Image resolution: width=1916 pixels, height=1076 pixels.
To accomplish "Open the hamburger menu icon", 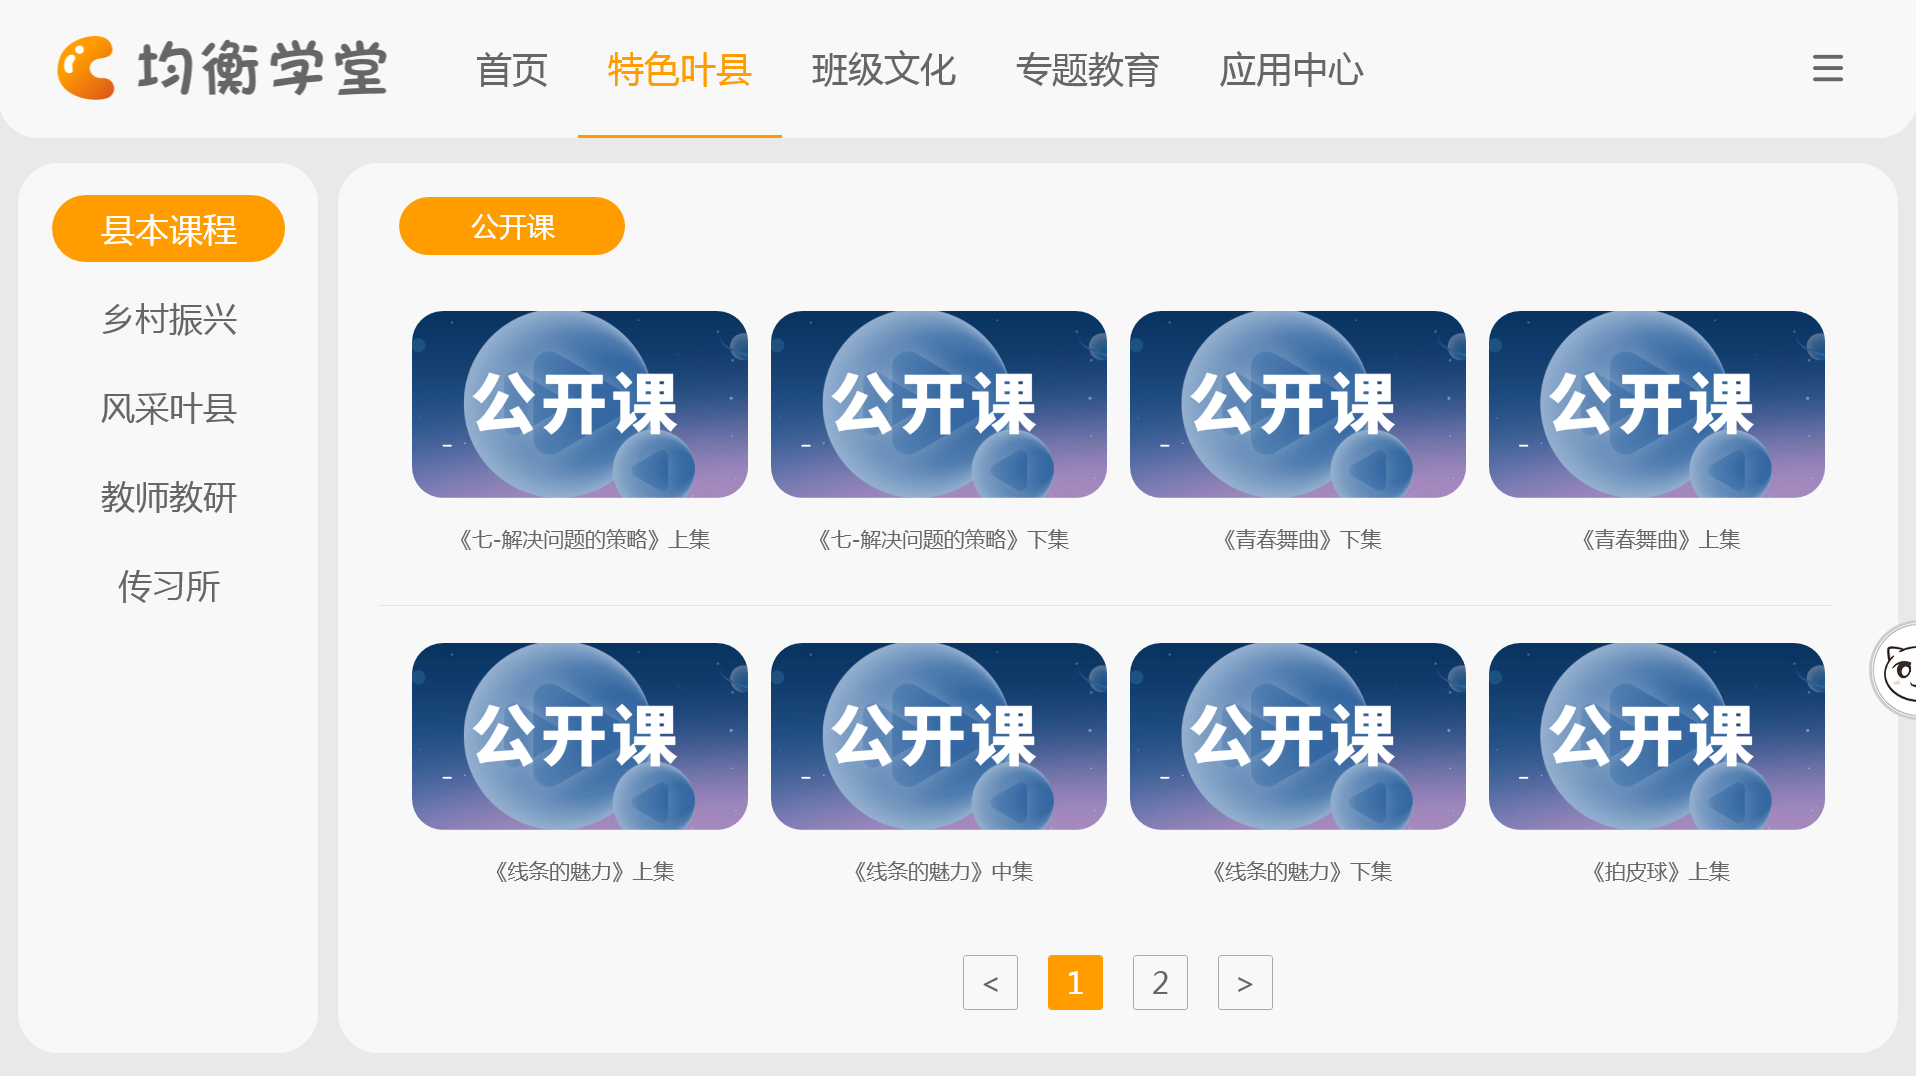I will click(x=1827, y=68).
